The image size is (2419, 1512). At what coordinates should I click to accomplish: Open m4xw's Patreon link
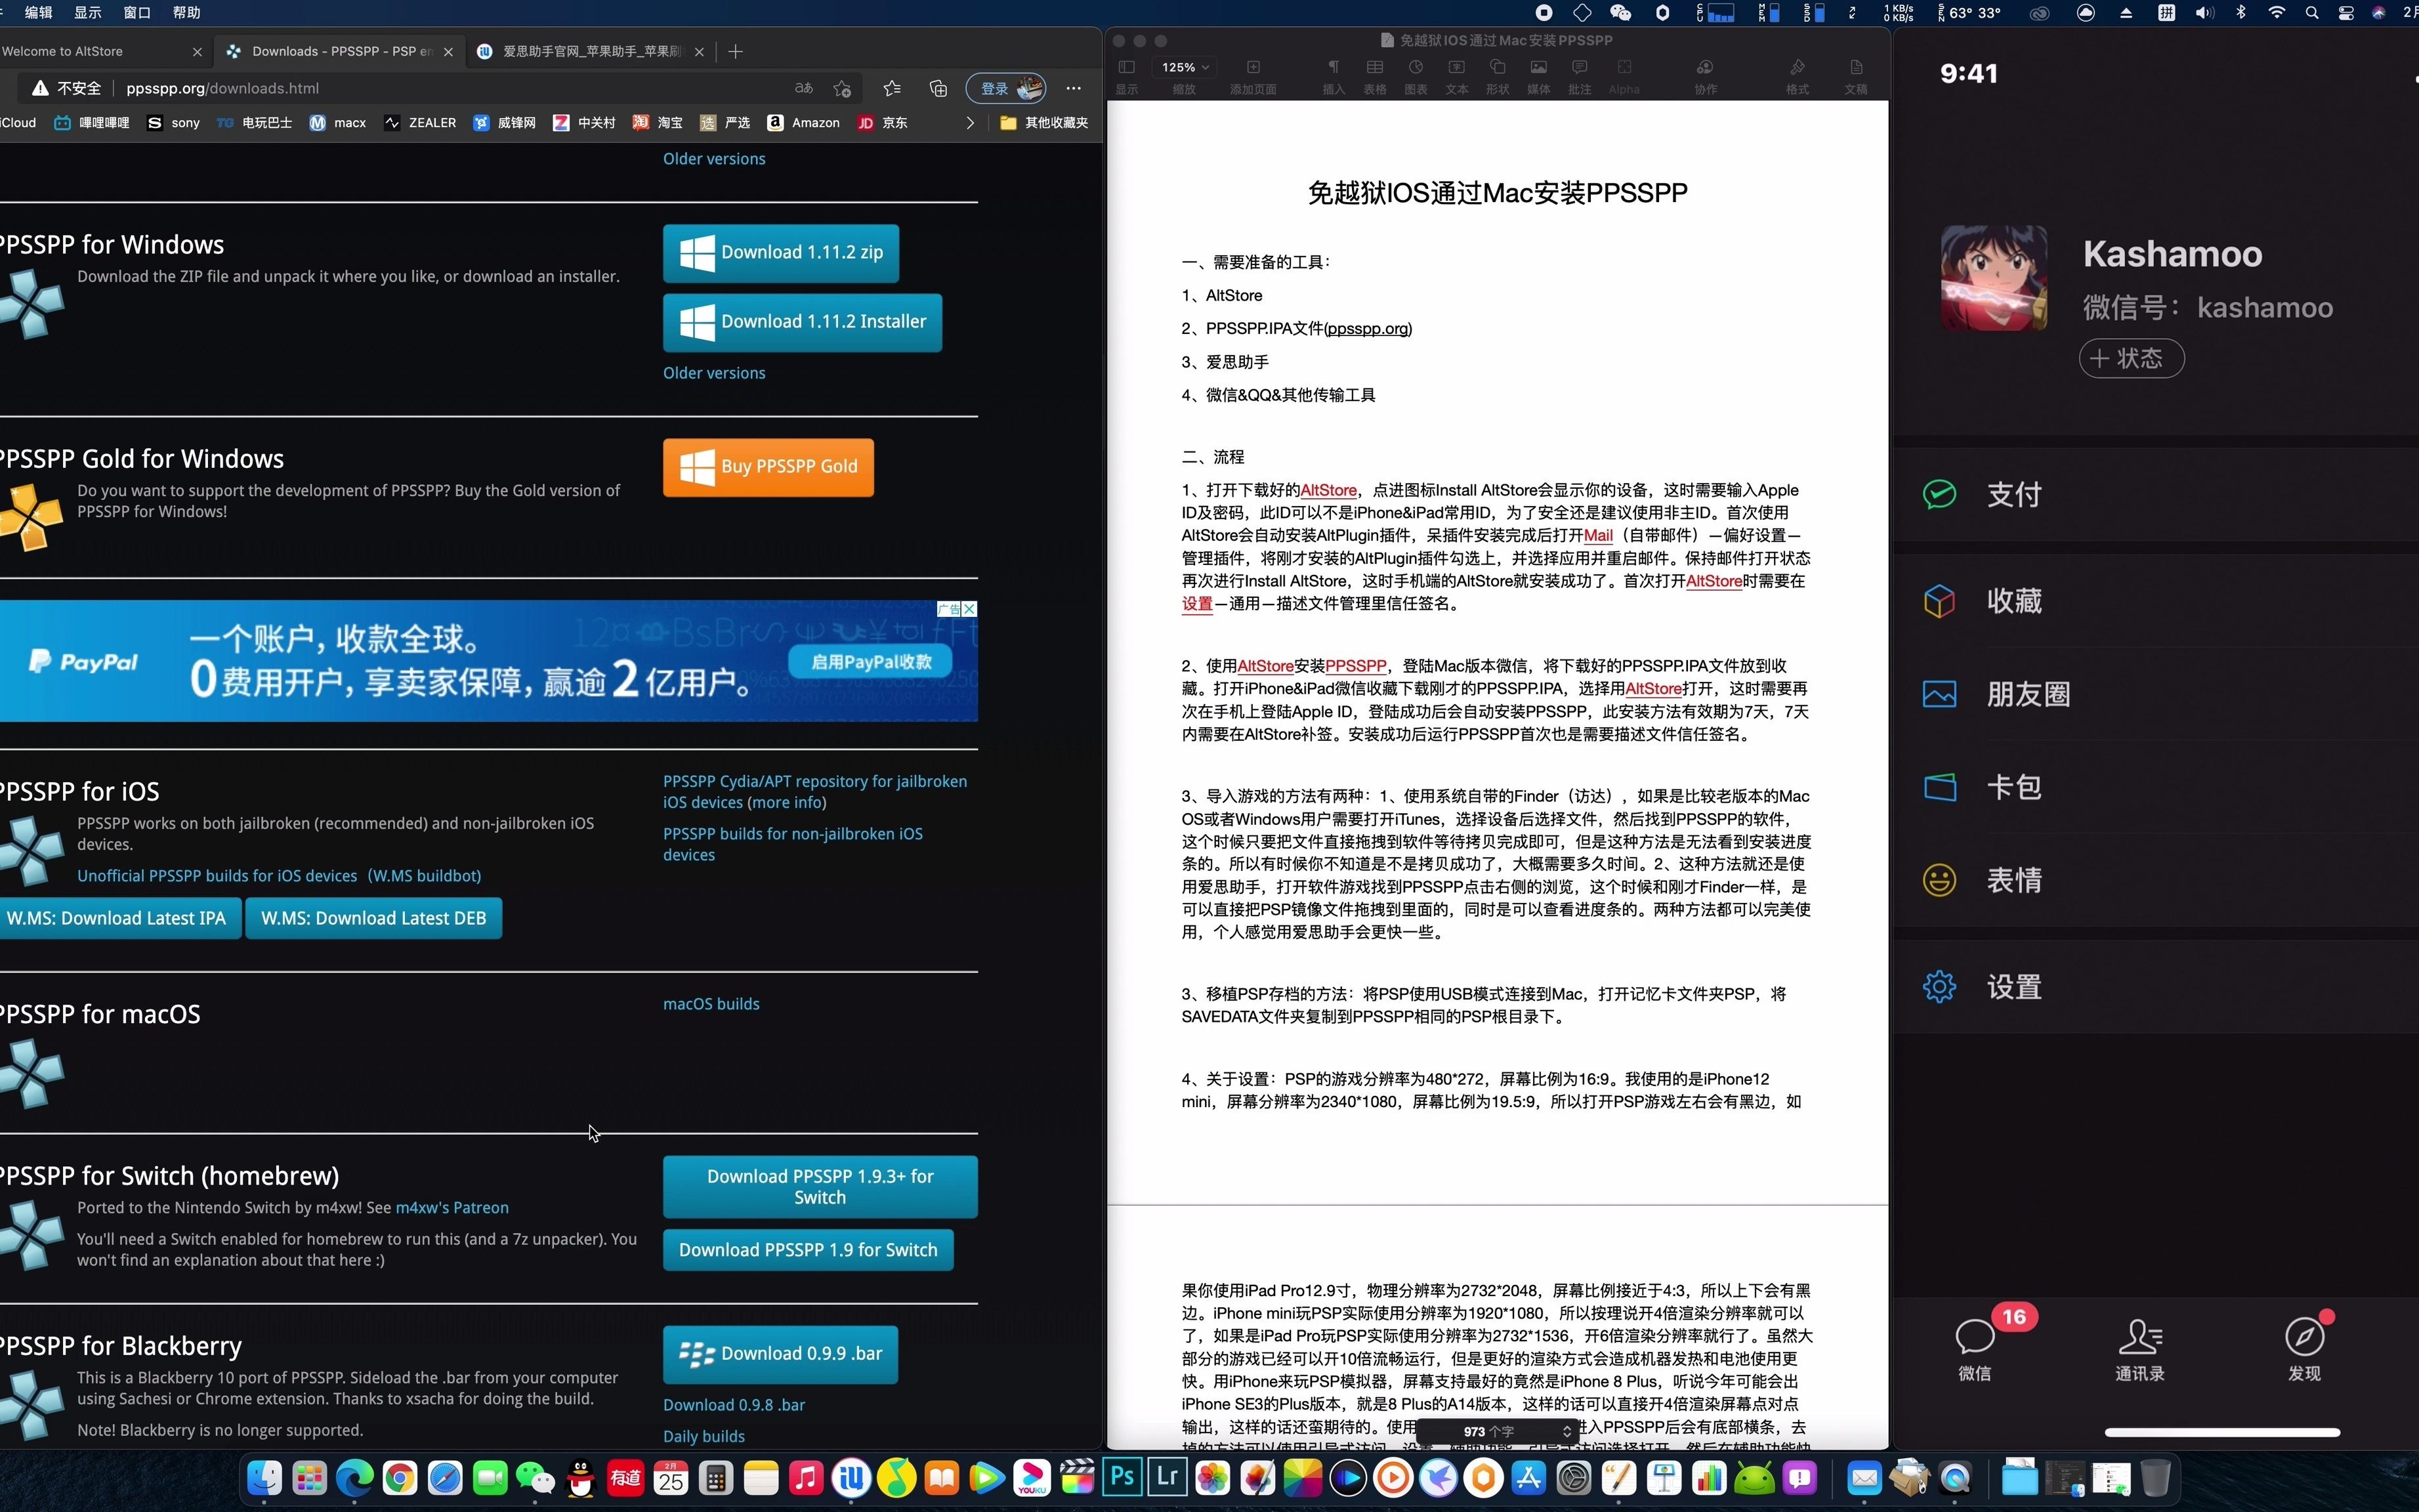coord(452,1208)
